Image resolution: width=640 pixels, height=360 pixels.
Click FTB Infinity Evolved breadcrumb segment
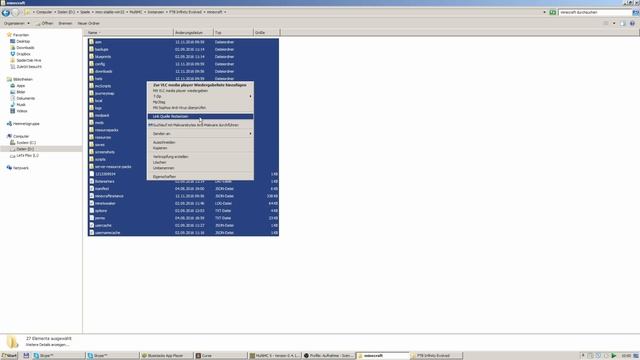pos(185,12)
